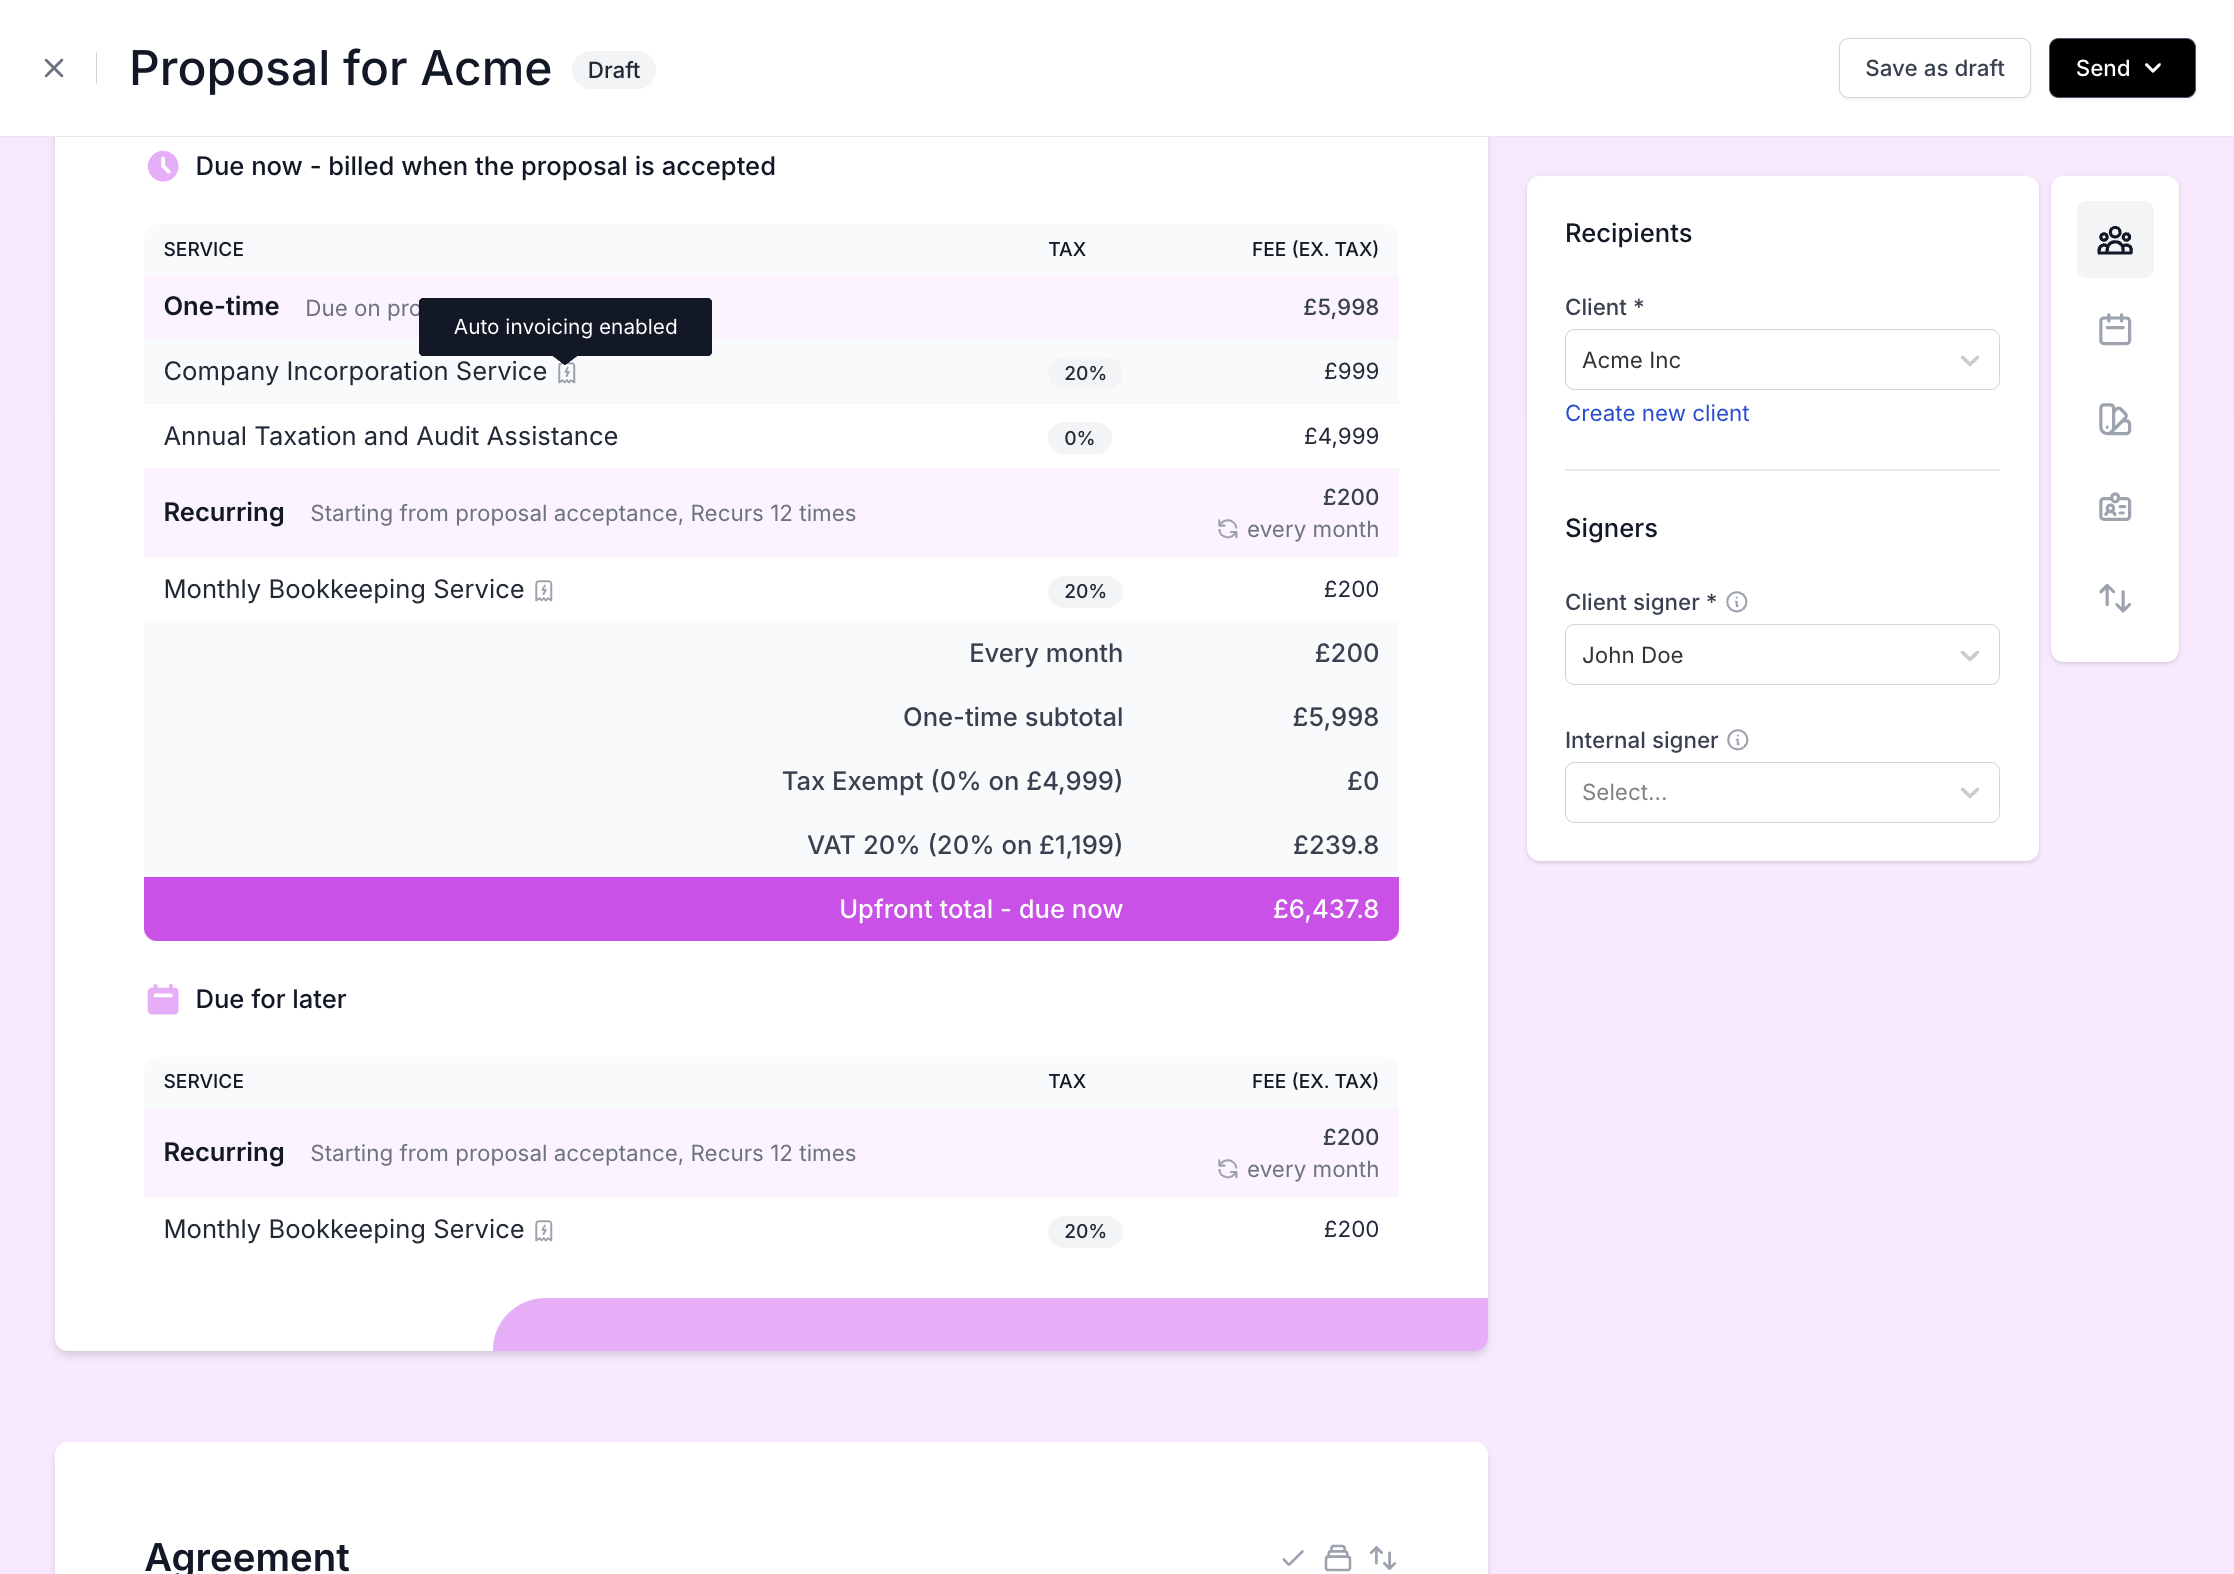Screen dimensions: 2234x1574
Task: Click auto invoicing icon beside Monthly Bookkeeping in Due now
Action: pyautogui.click(x=544, y=591)
